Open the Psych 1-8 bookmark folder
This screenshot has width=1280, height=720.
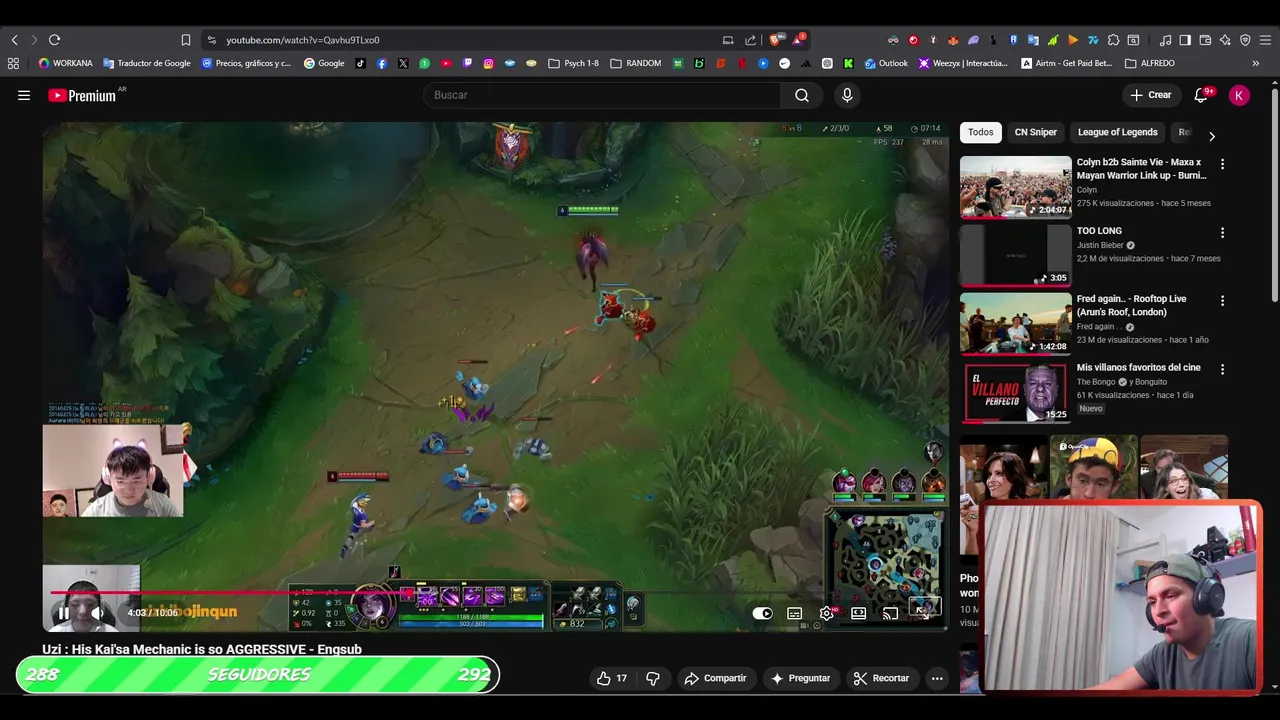pyautogui.click(x=573, y=63)
